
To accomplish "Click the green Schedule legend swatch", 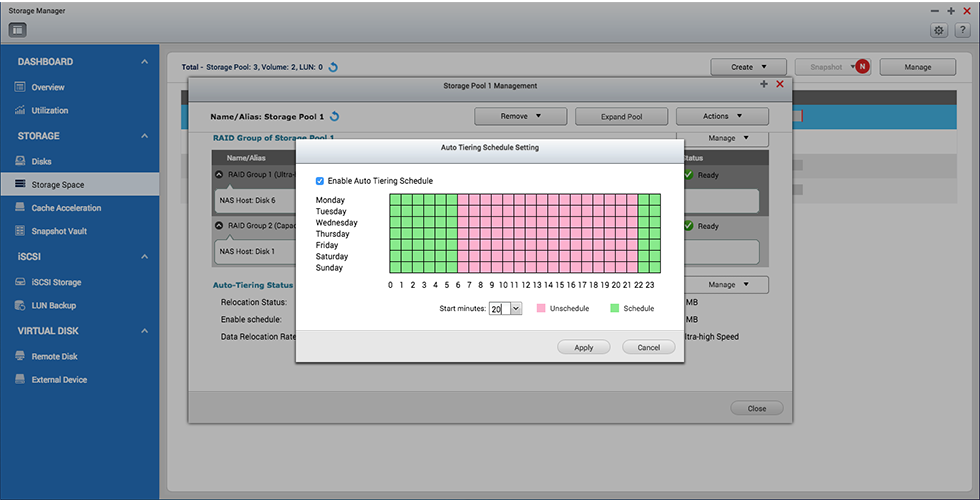I will (x=615, y=308).
